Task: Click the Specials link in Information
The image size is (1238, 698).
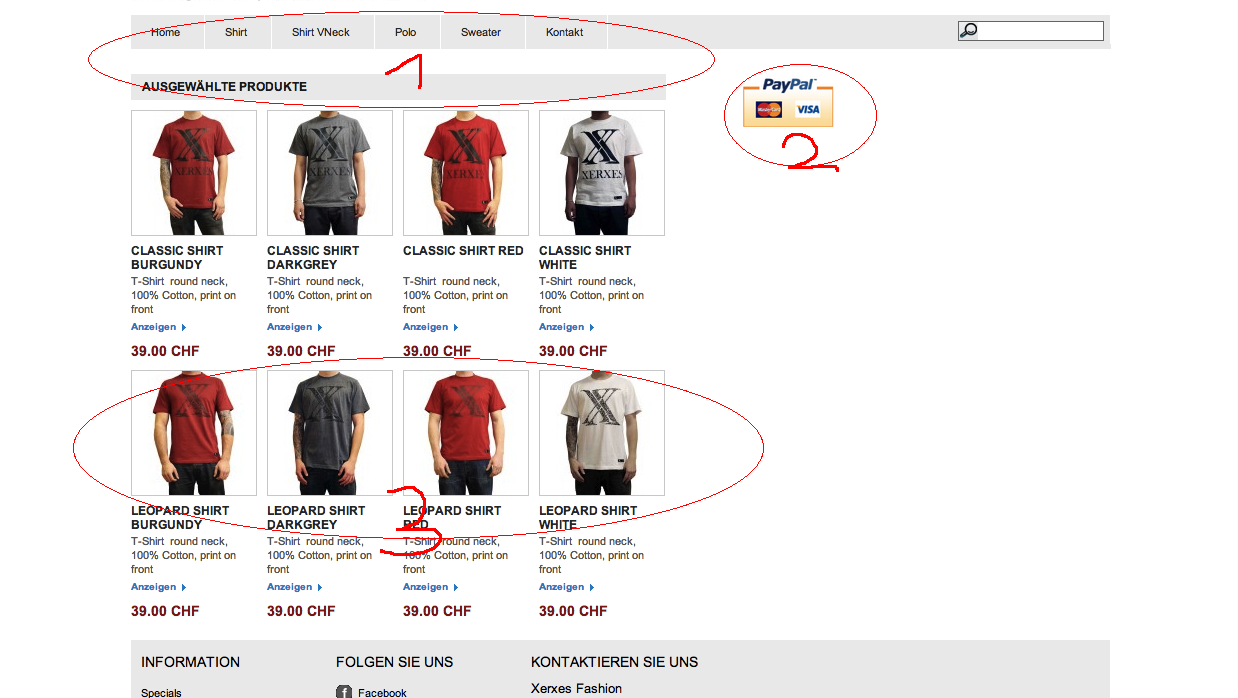Action: (x=161, y=692)
